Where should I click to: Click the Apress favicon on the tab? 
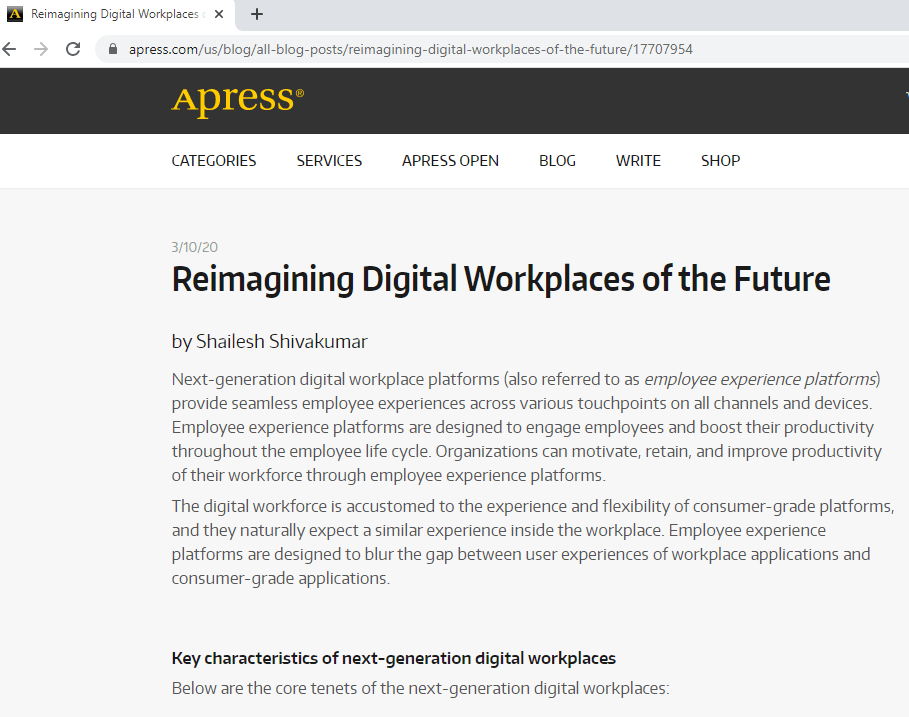[x=14, y=14]
